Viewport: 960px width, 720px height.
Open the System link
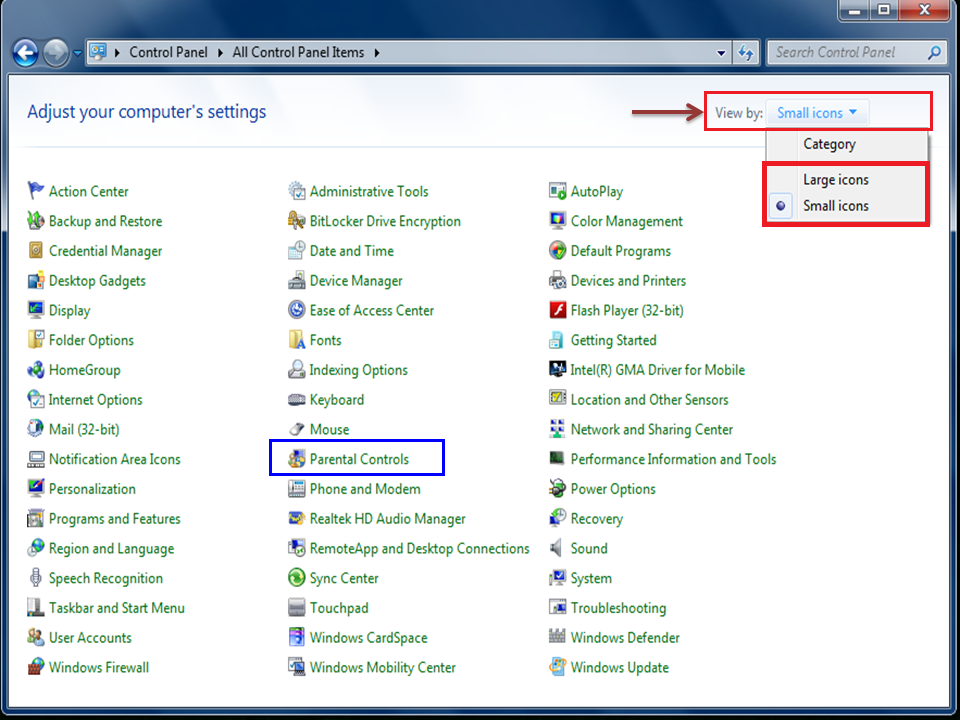tap(591, 578)
